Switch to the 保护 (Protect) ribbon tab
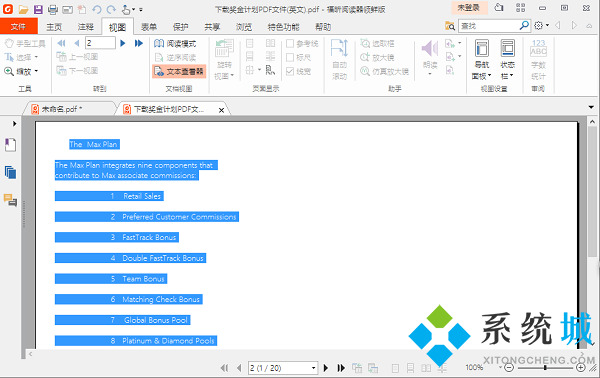 coord(180,27)
